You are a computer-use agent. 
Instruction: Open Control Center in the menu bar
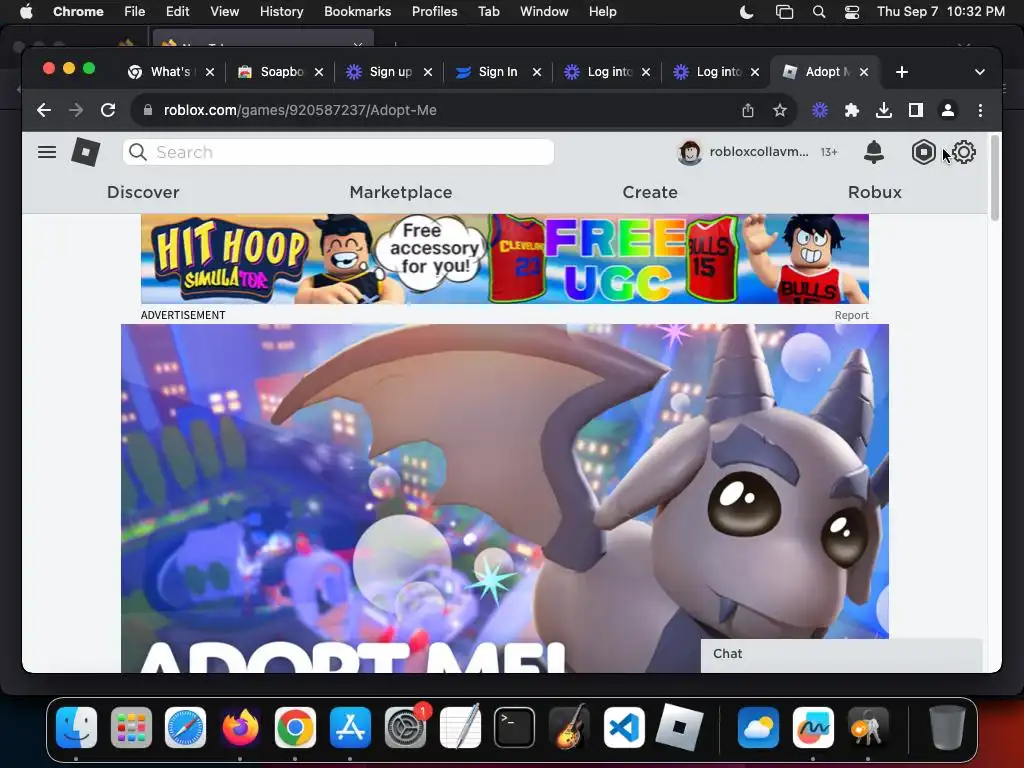click(852, 12)
